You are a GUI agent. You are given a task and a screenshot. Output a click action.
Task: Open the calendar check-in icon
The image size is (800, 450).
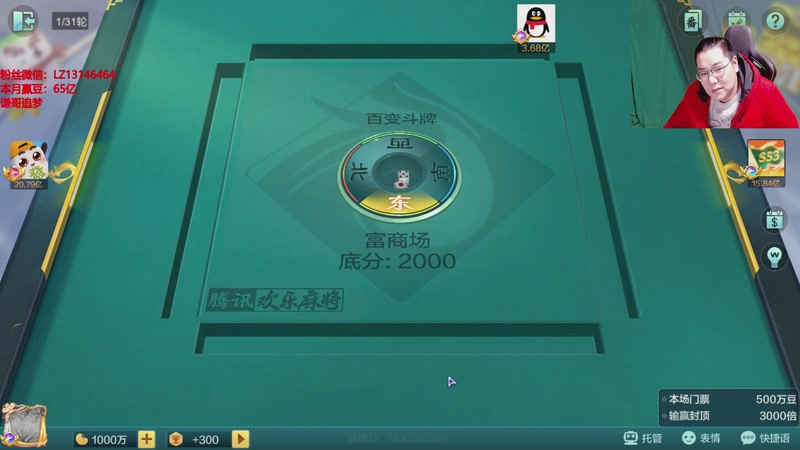[x=736, y=20]
